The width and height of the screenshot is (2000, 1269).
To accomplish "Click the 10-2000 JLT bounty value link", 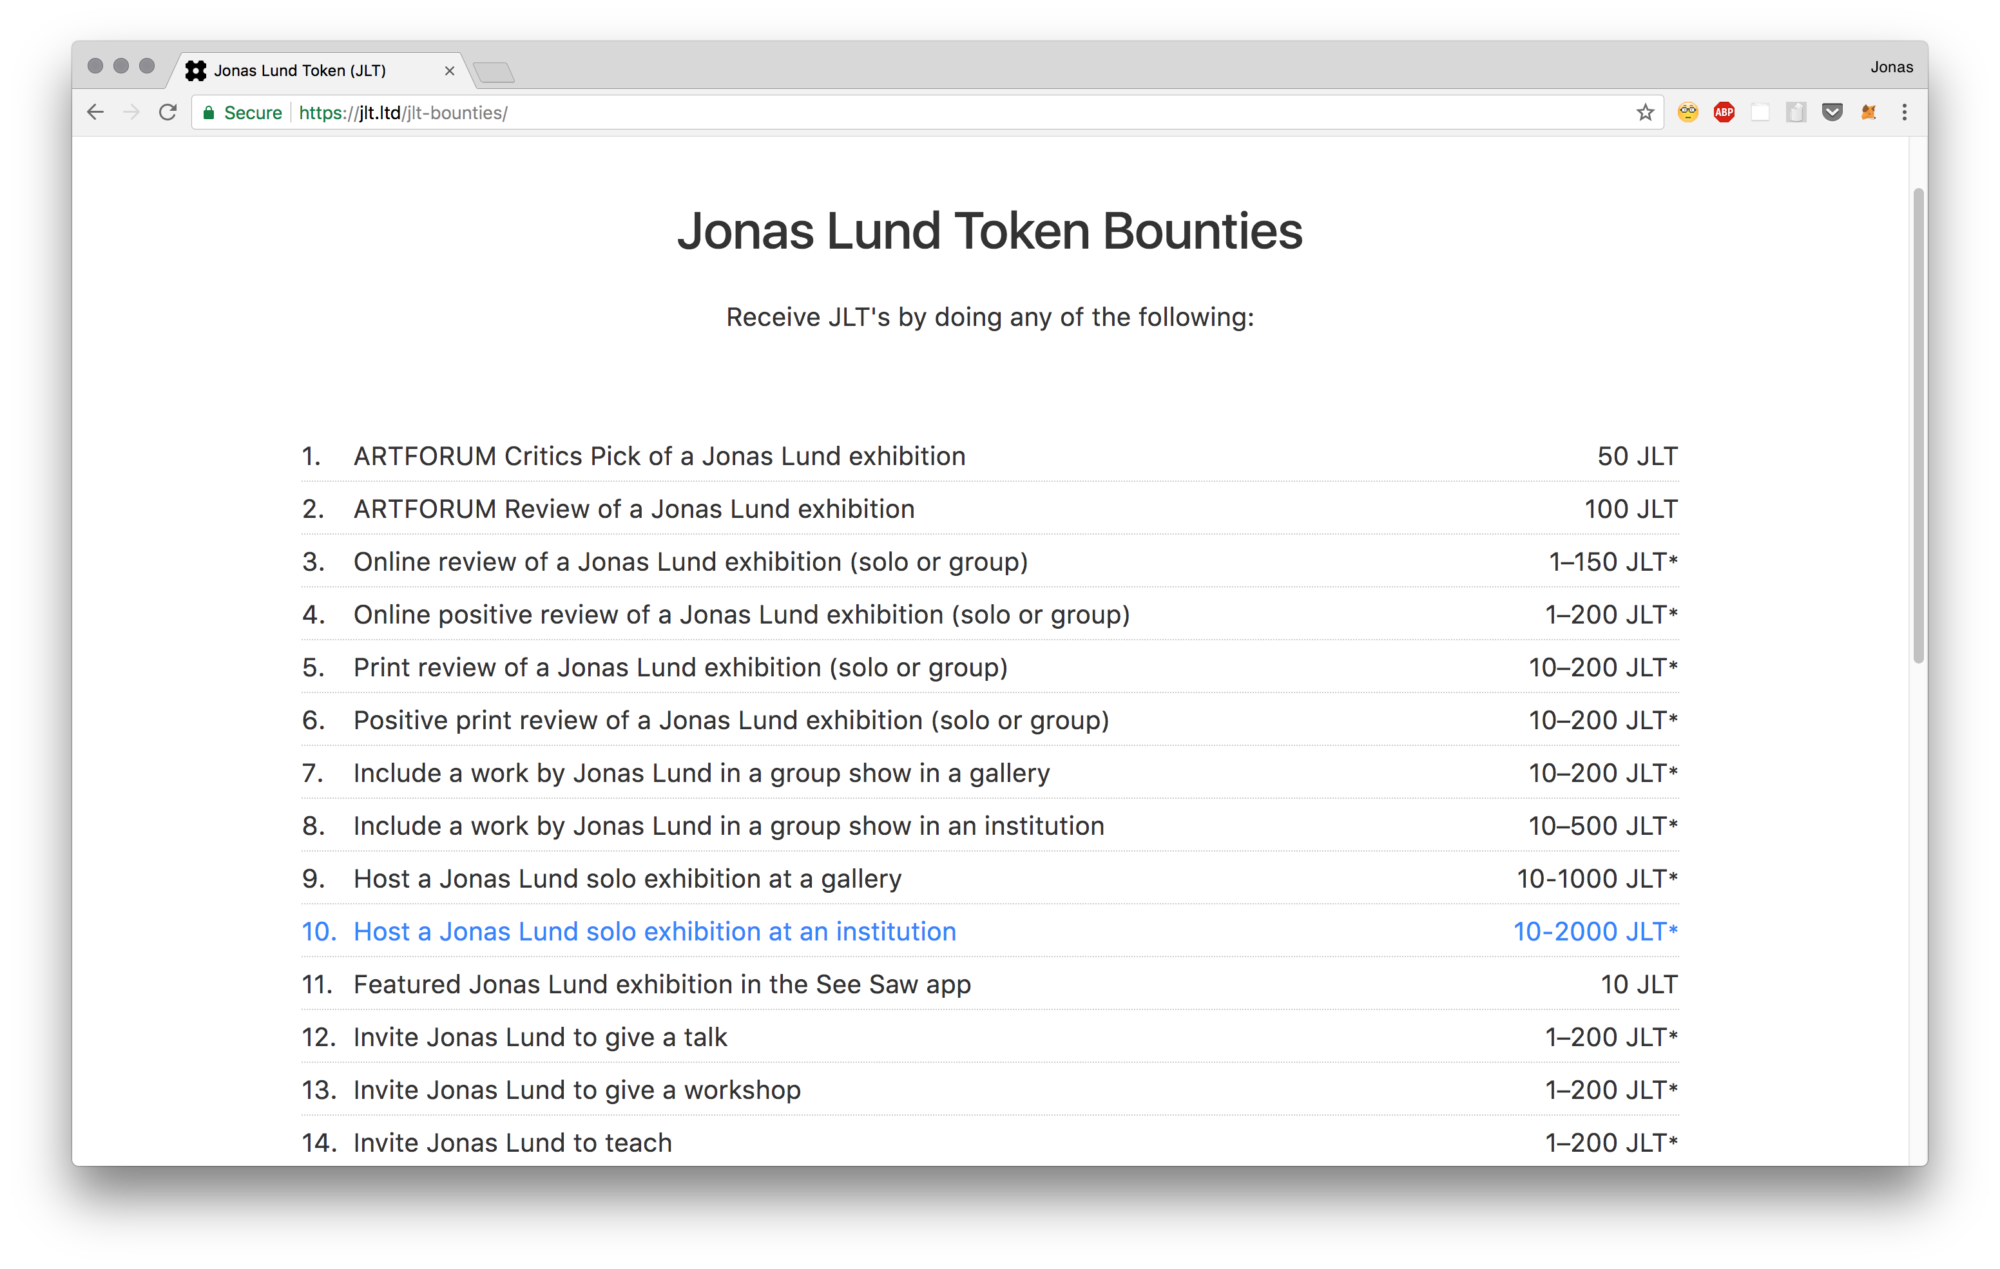I will (1593, 931).
